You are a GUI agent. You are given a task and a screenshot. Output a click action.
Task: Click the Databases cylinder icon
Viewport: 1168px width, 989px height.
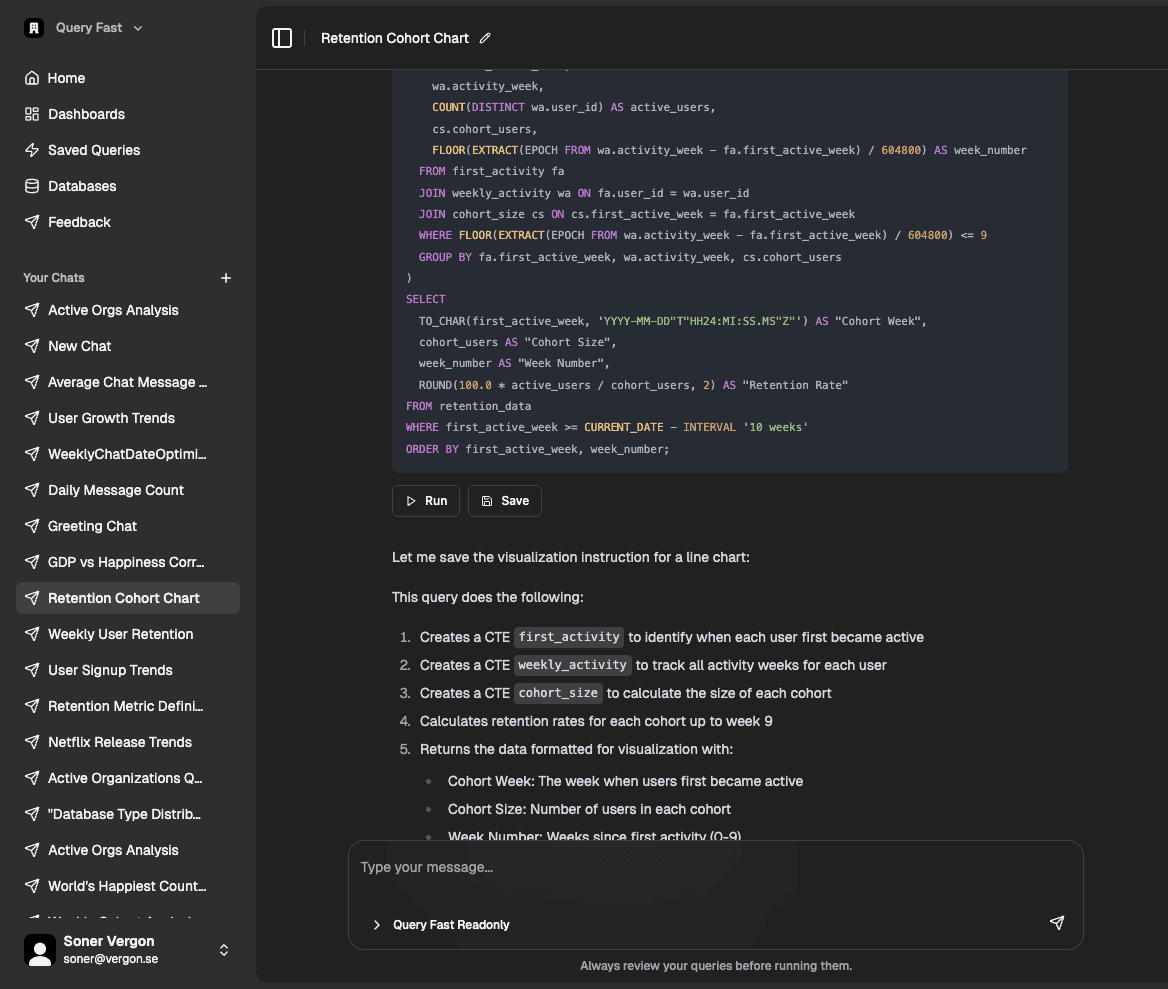click(x=32, y=186)
